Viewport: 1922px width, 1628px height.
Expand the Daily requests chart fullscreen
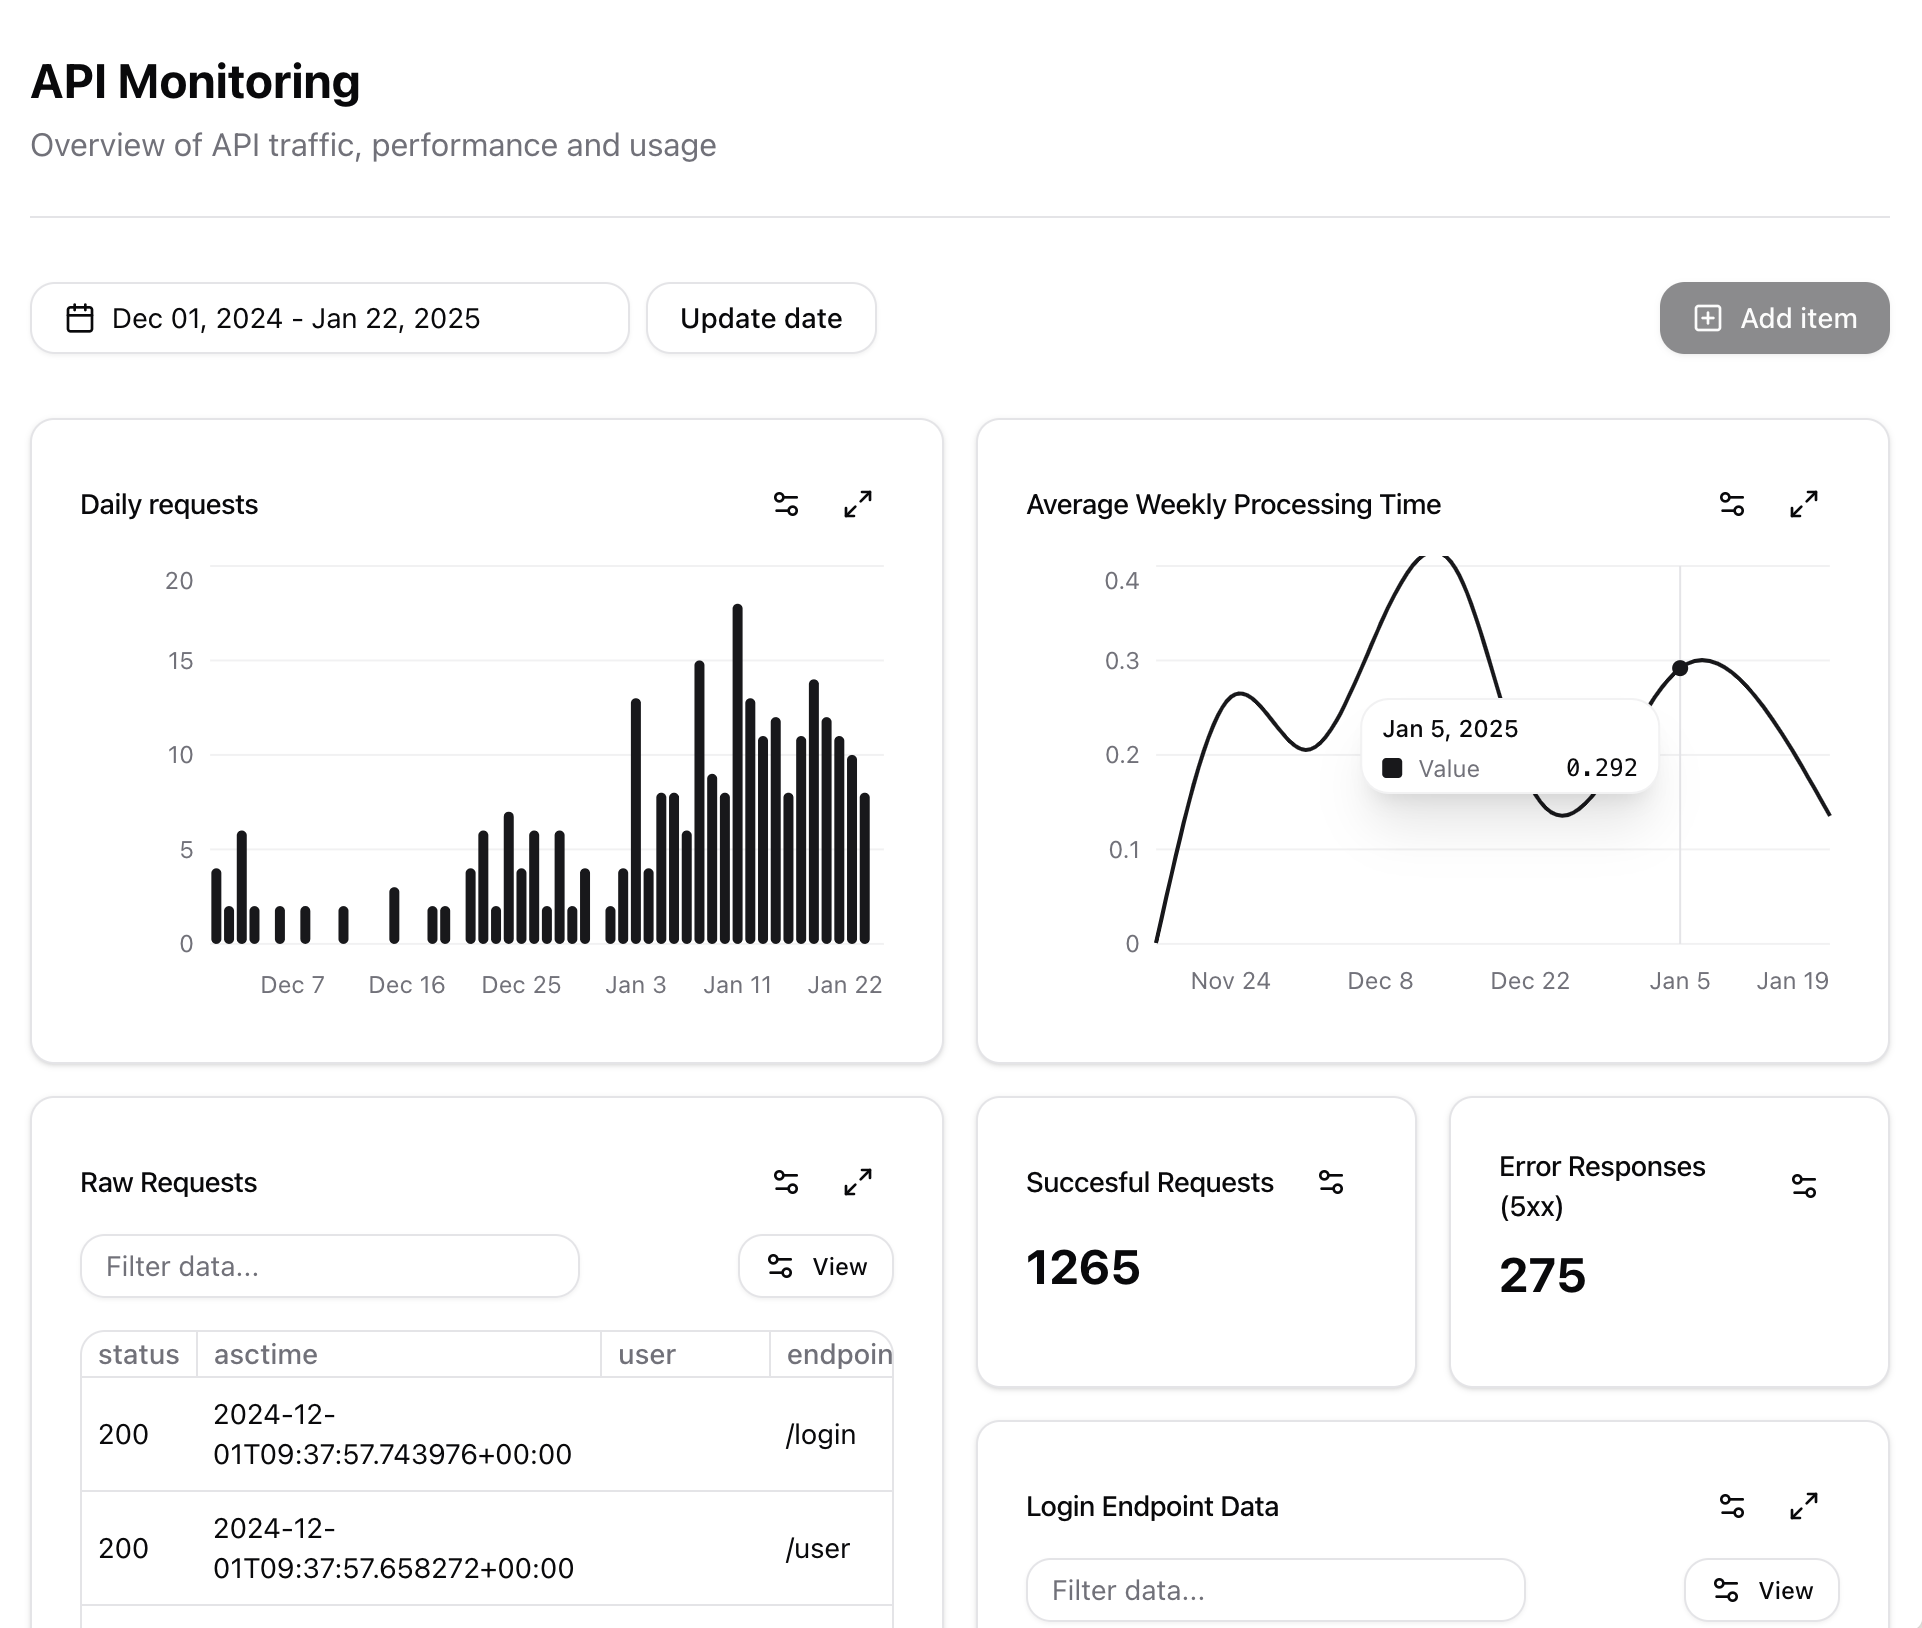[x=858, y=504]
